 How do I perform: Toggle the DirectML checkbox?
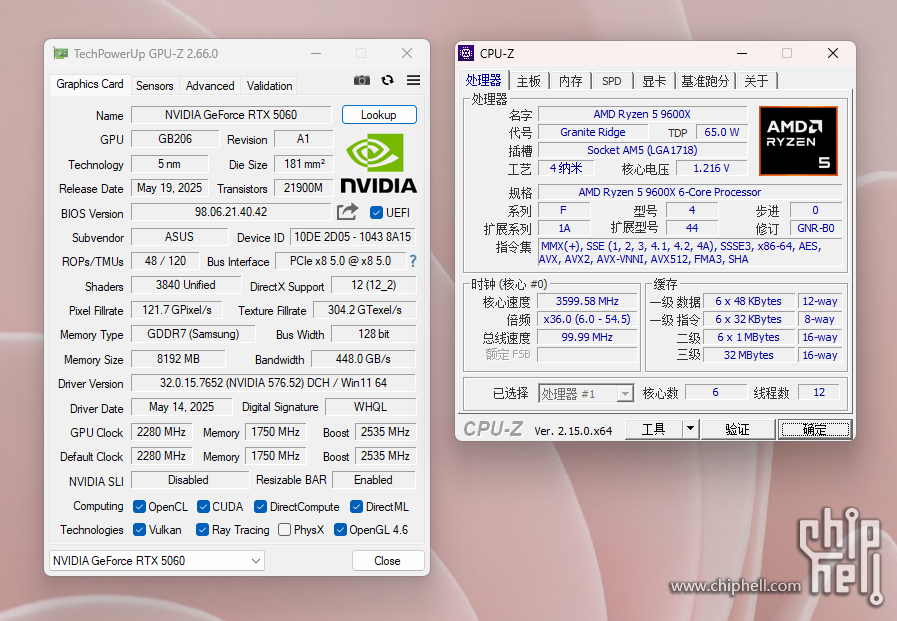(x=356, y=507)
